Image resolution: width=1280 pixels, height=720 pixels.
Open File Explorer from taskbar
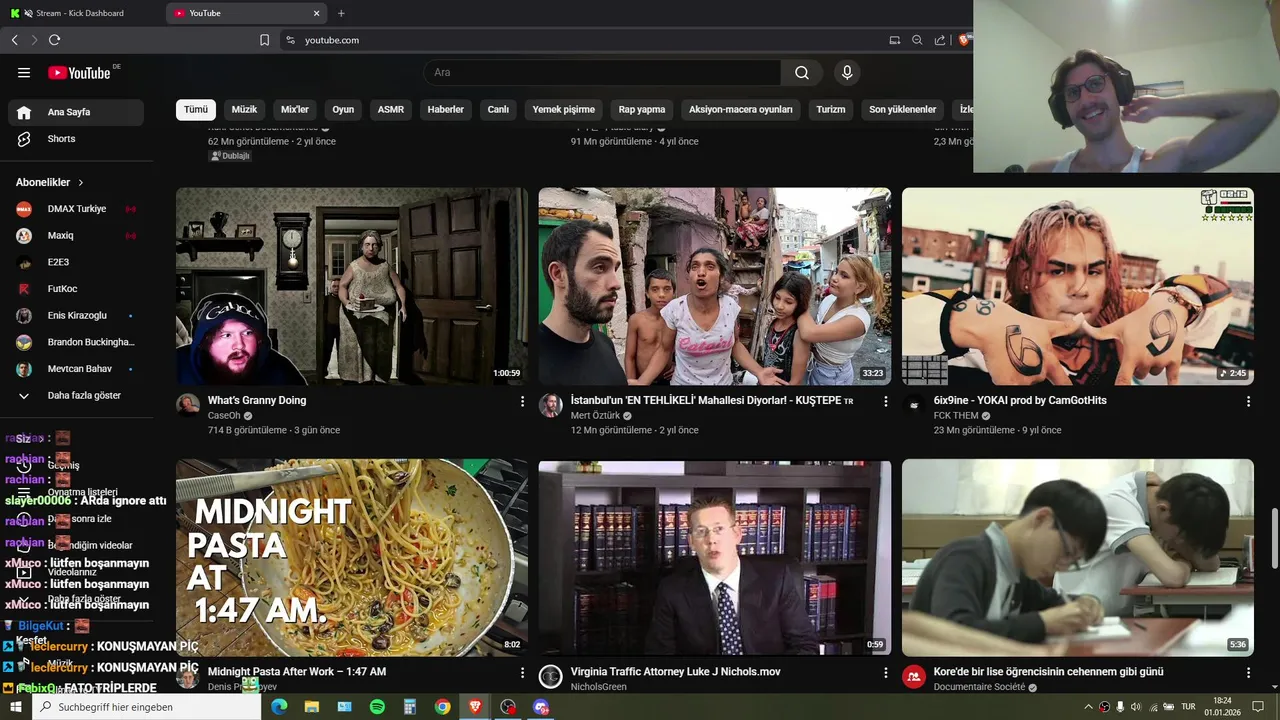(x=312, y=707)
